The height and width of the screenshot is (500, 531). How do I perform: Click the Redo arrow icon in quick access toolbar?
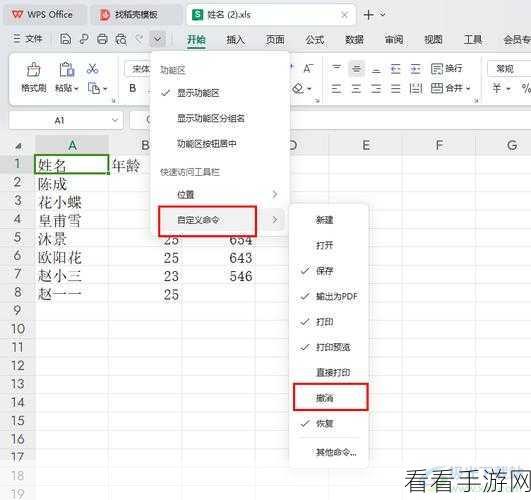[x=139, y=39]
